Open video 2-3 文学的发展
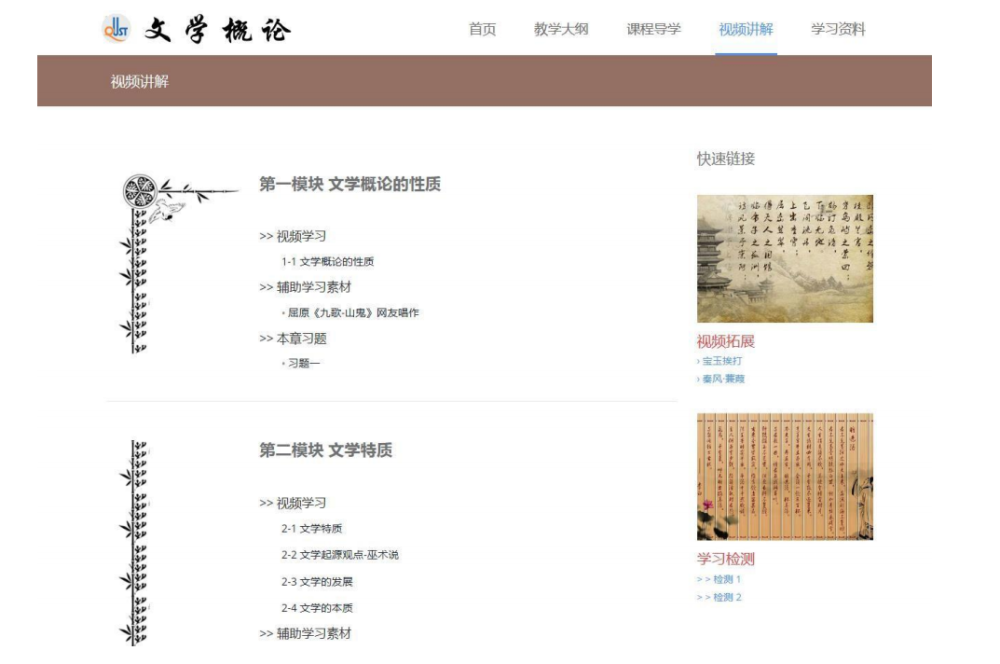1000x664 pixels. [317, 582]
